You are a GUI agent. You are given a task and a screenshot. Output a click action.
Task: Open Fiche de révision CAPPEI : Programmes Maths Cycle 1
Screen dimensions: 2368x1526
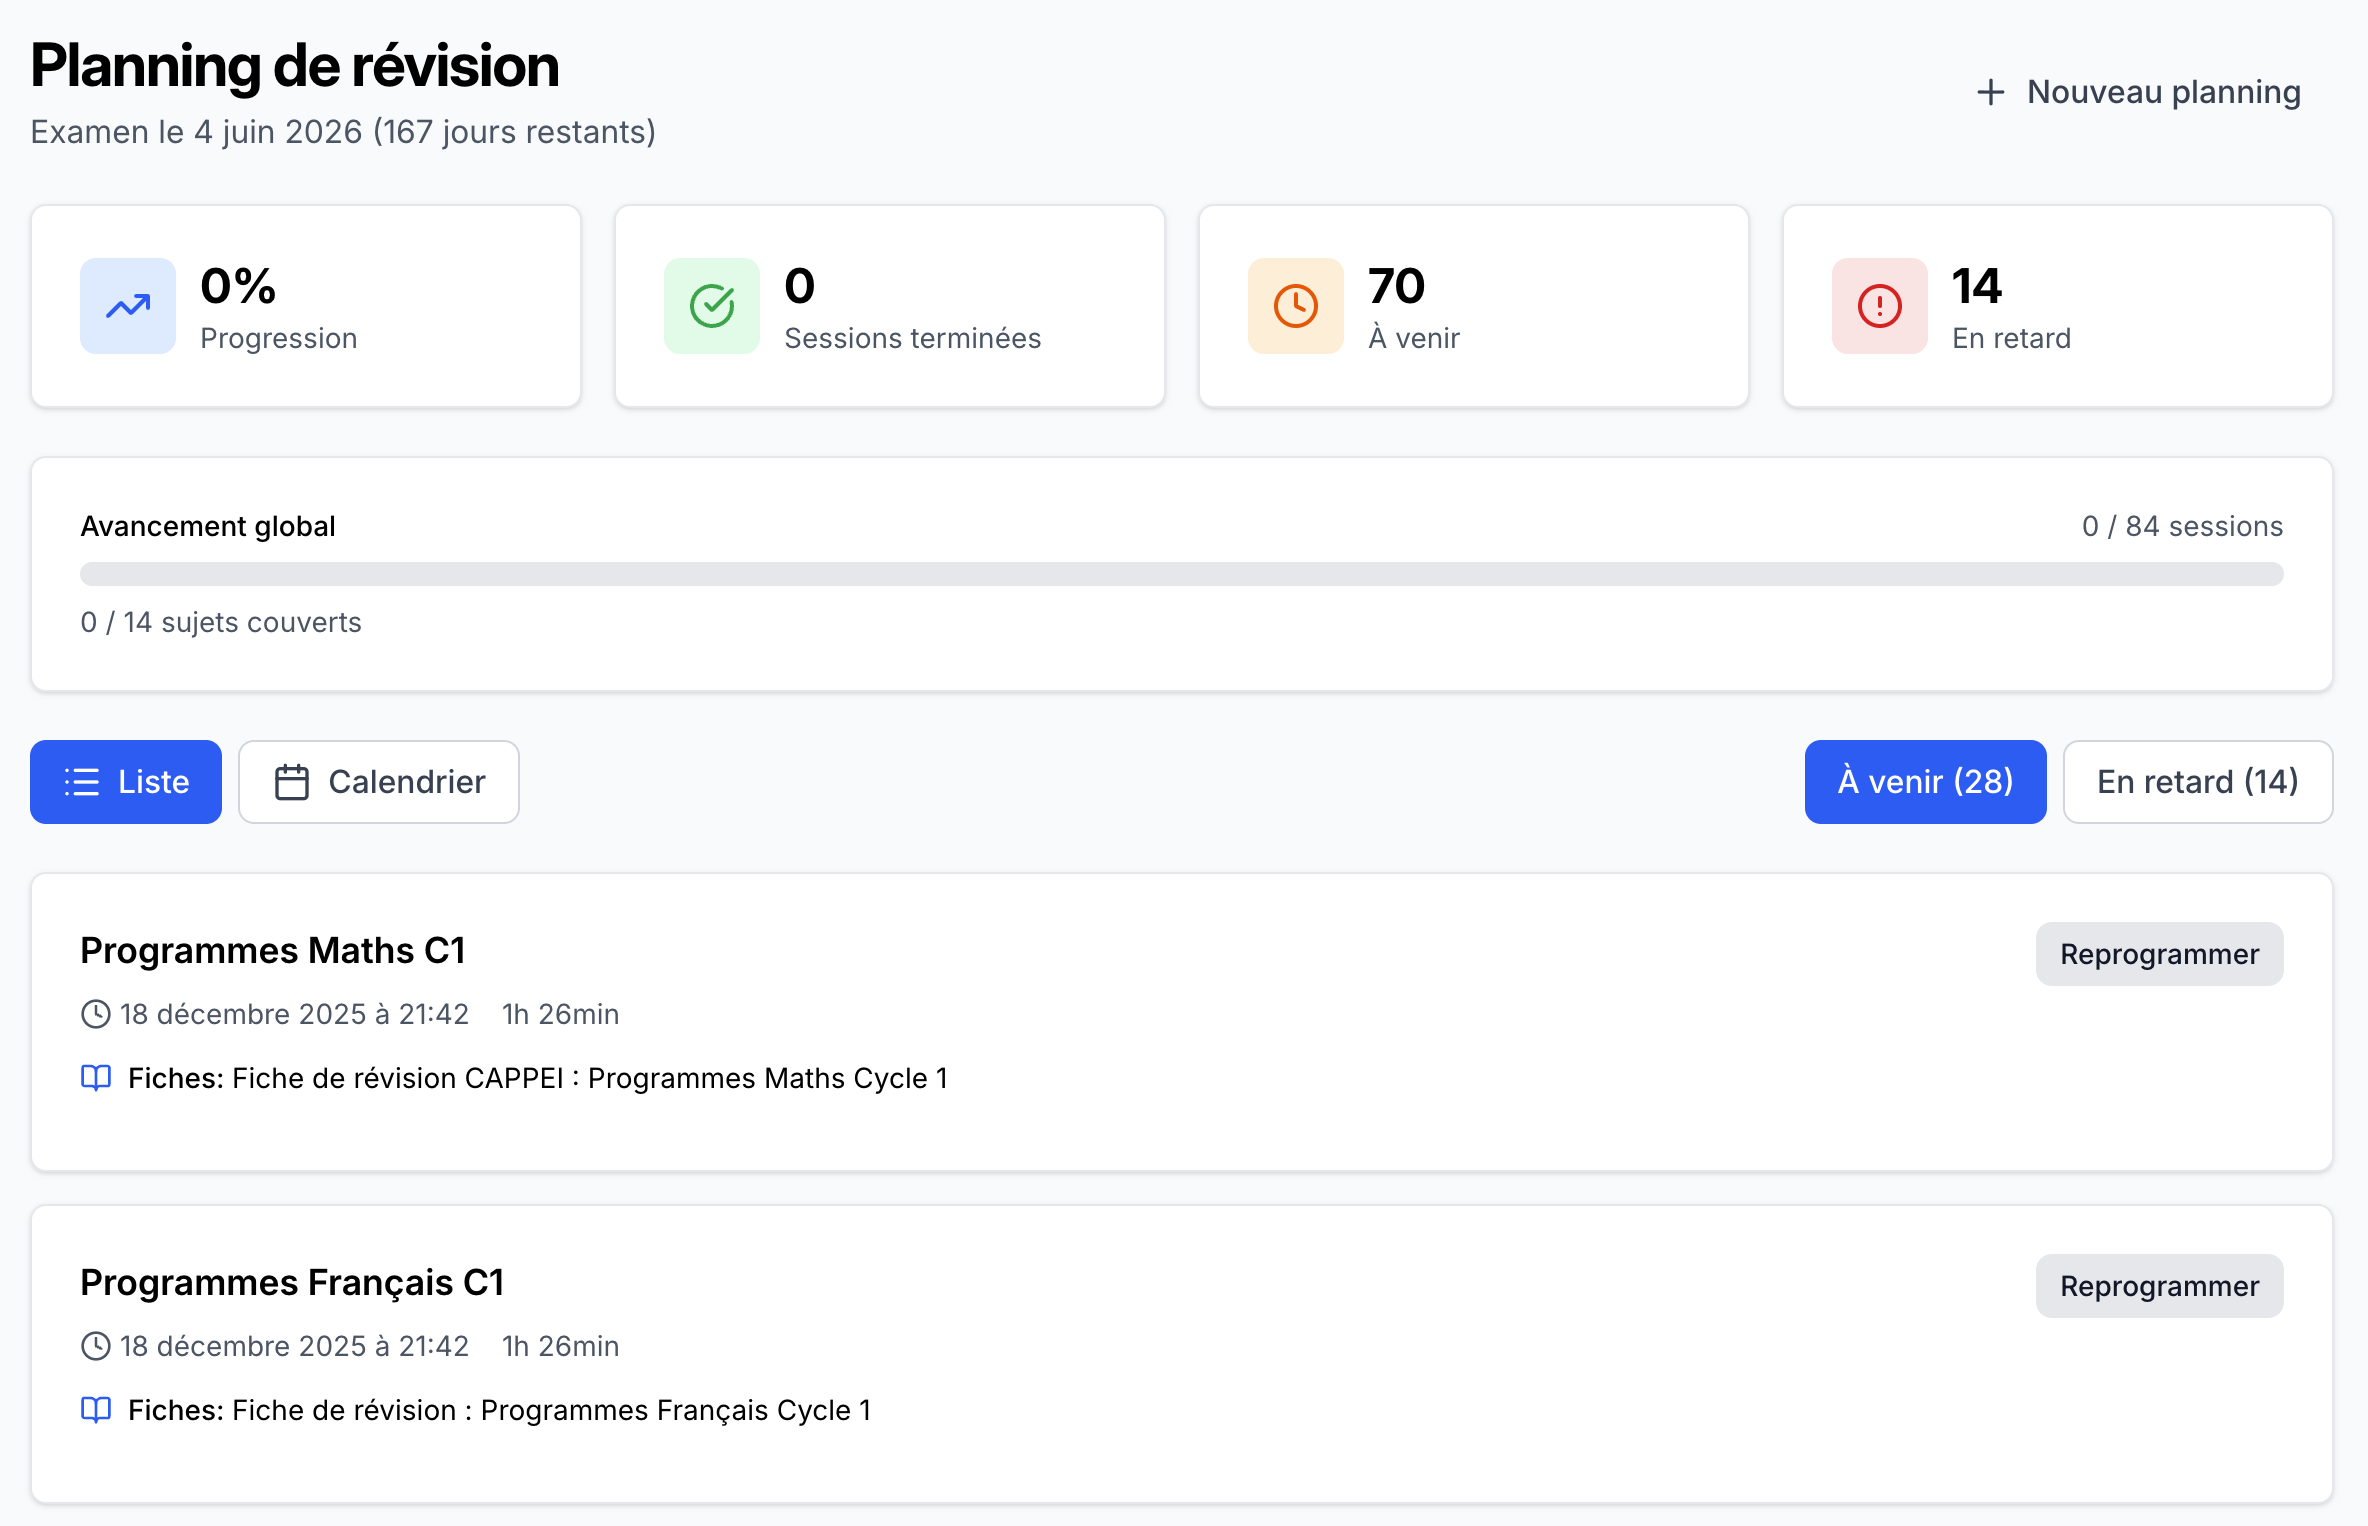(x=589, y=1078)
